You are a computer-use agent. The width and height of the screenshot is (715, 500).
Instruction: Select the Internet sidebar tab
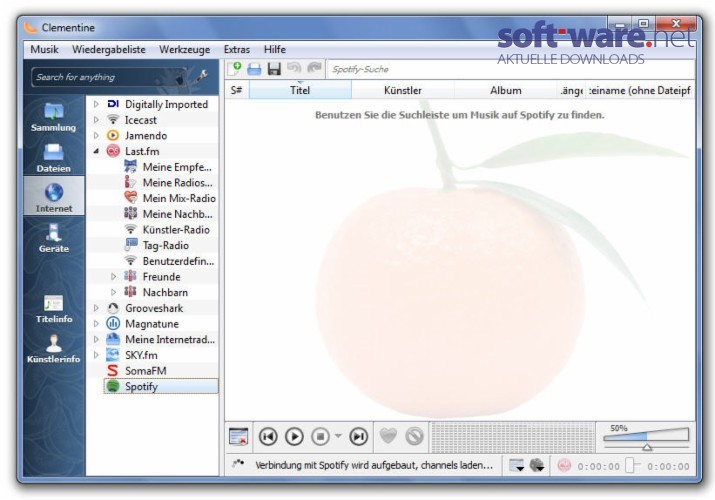click(x=53, y=196)
